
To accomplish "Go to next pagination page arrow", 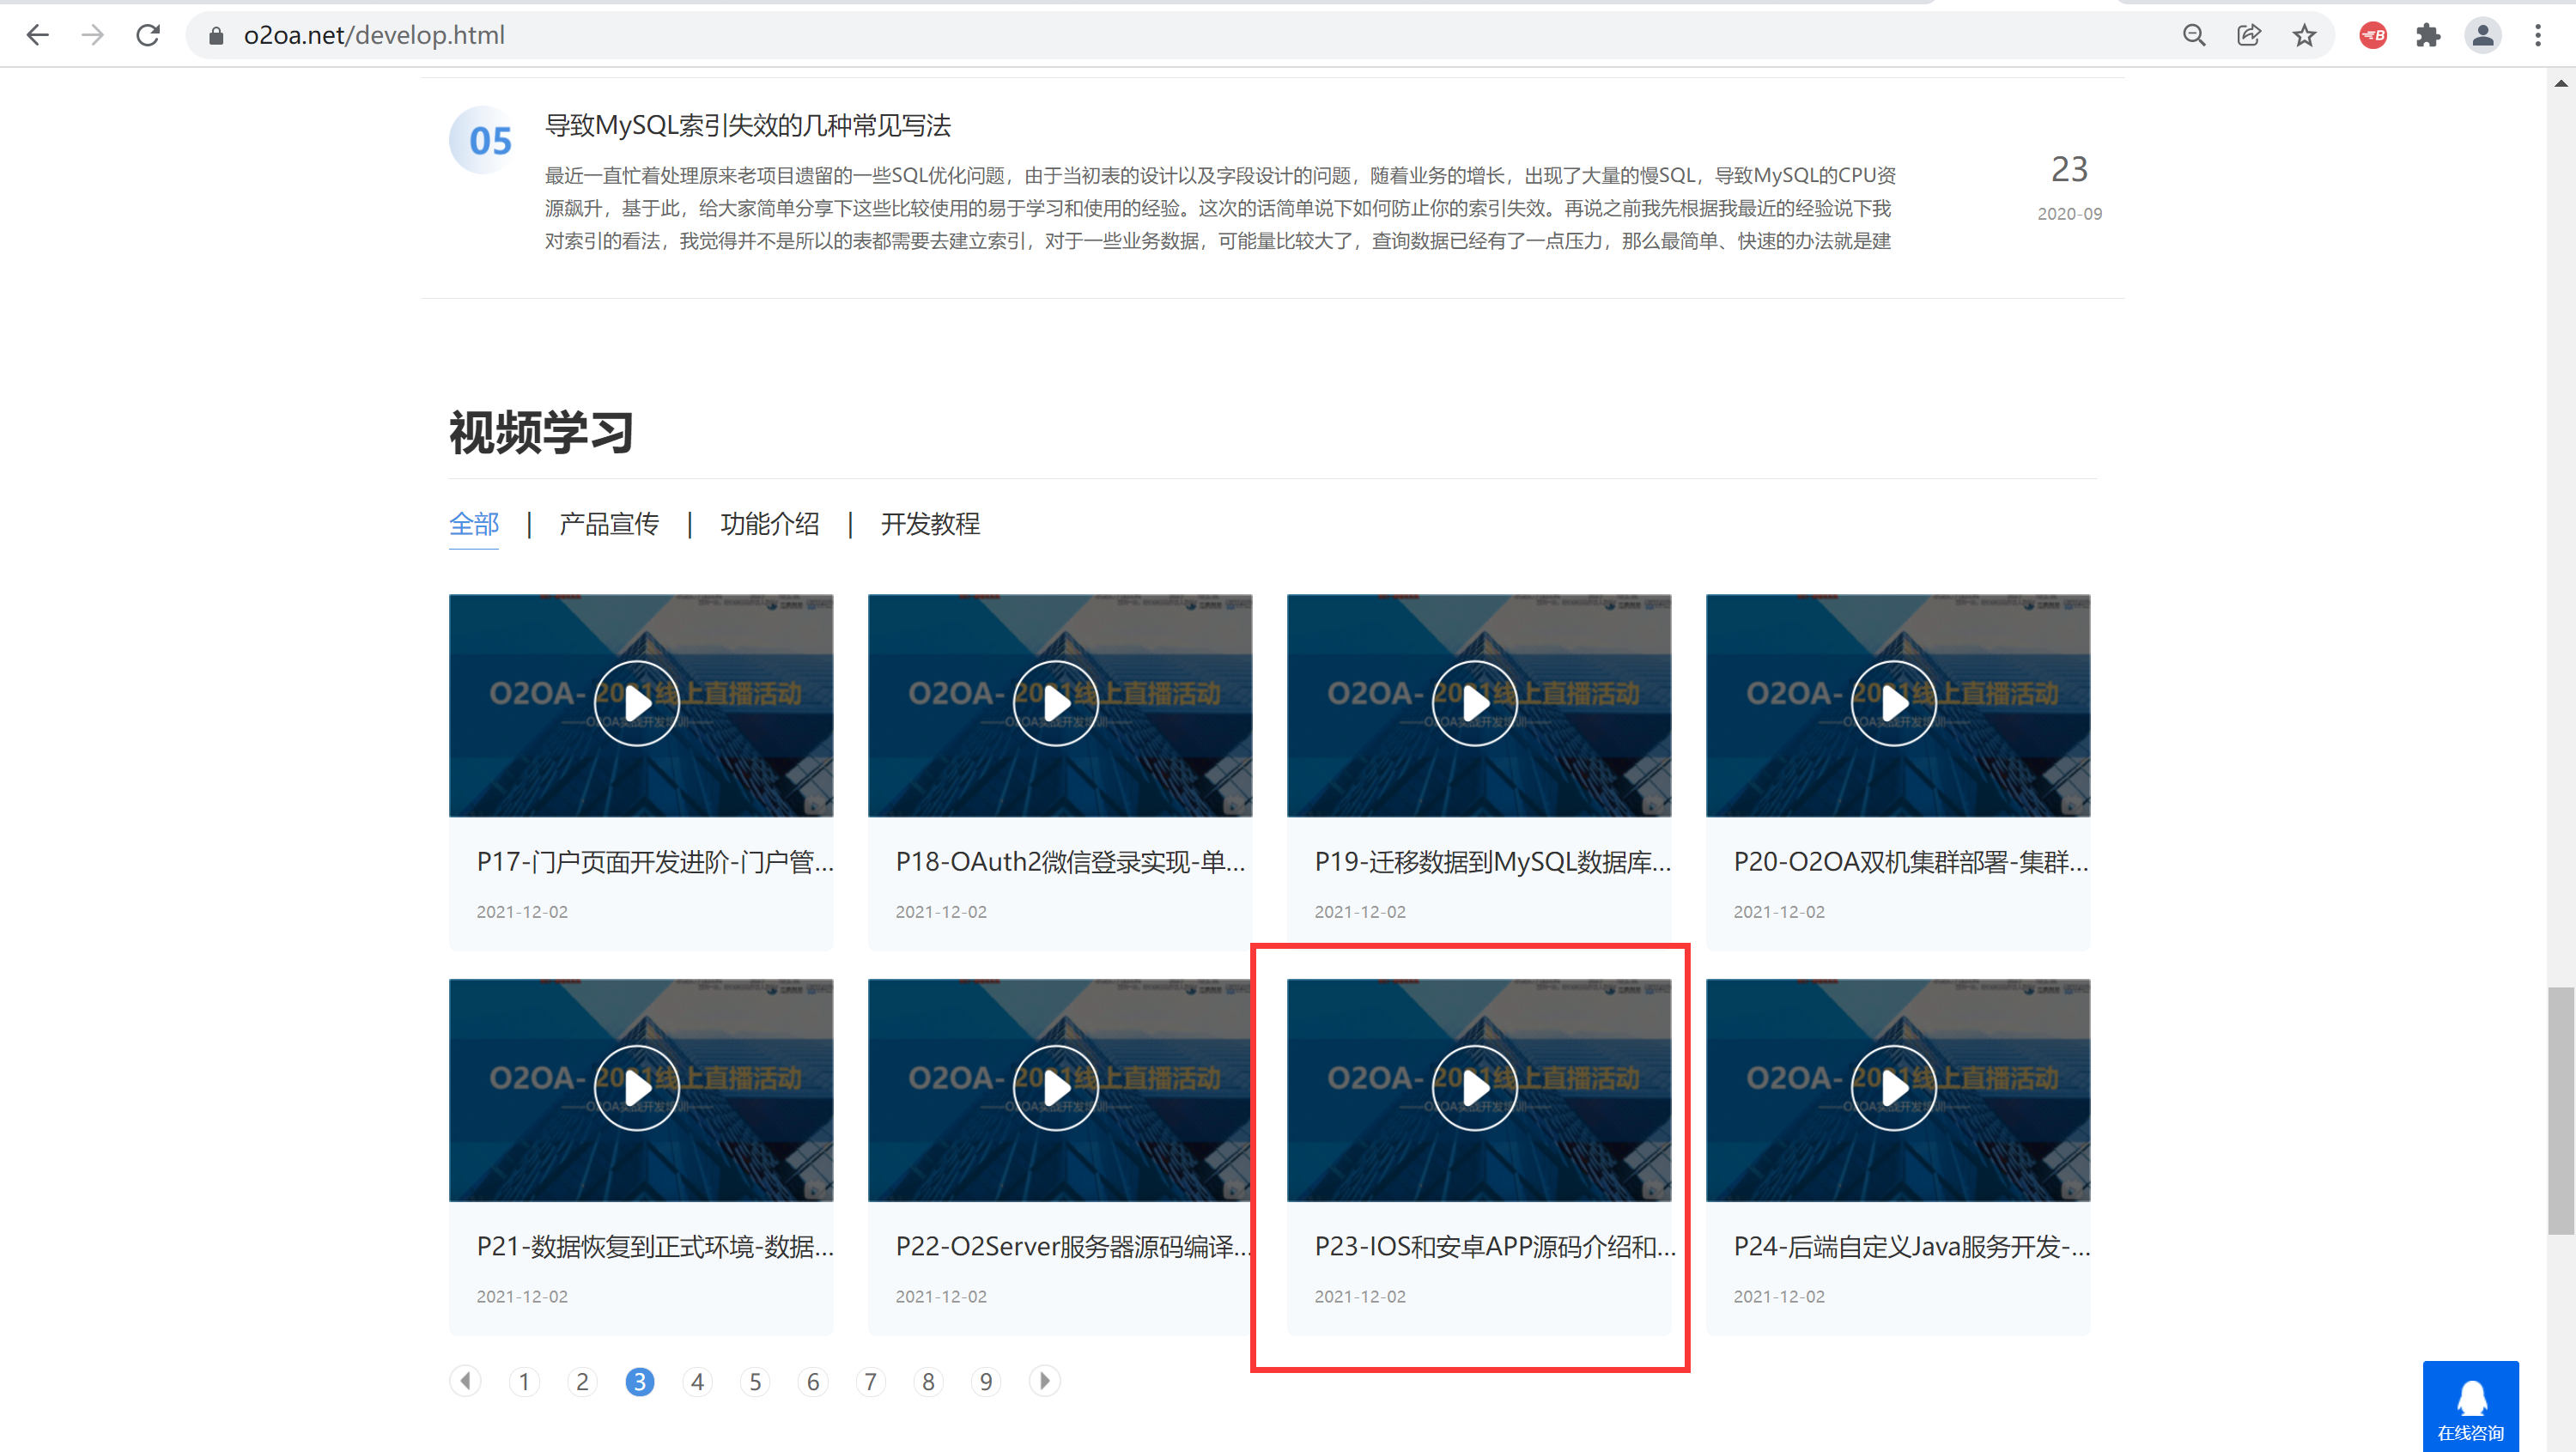I will click(x=1044, y=1381).
